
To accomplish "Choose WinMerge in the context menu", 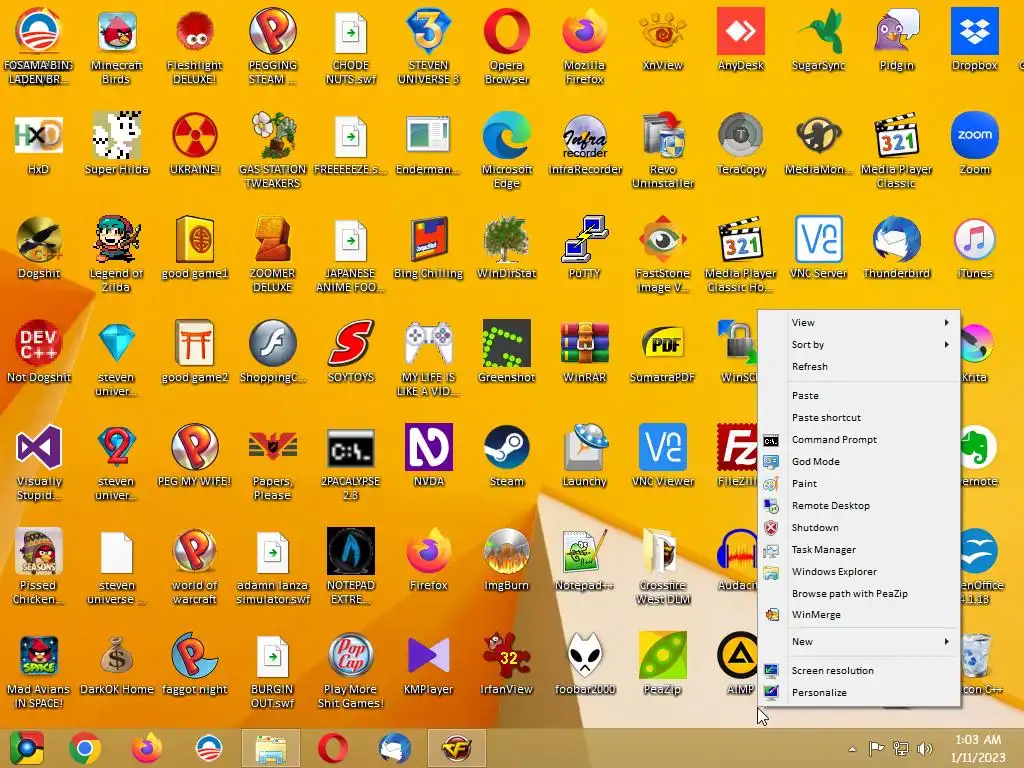I will point(859,615).
